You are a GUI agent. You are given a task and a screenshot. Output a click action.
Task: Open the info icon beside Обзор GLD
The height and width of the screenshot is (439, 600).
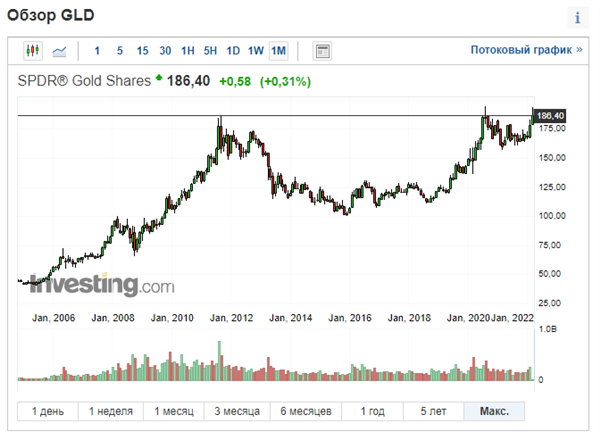pyautogui.click(x=577, y=18)
